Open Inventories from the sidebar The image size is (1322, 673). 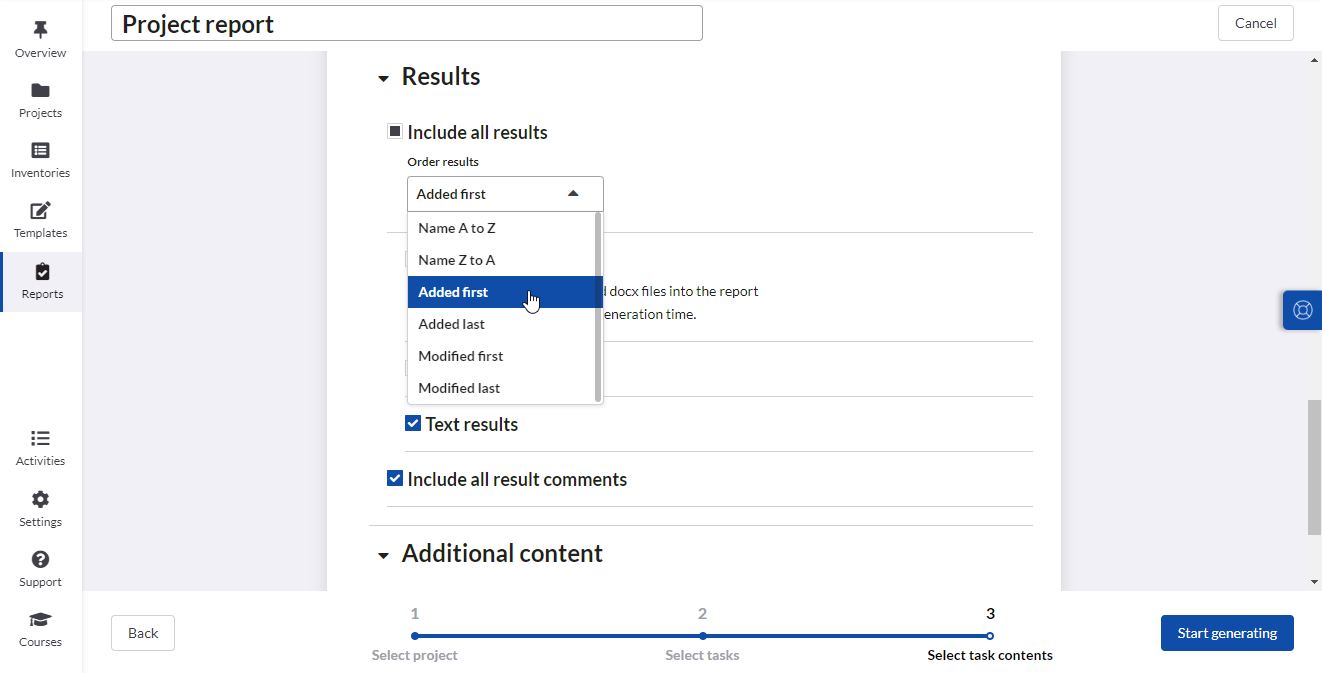point(40,158)
